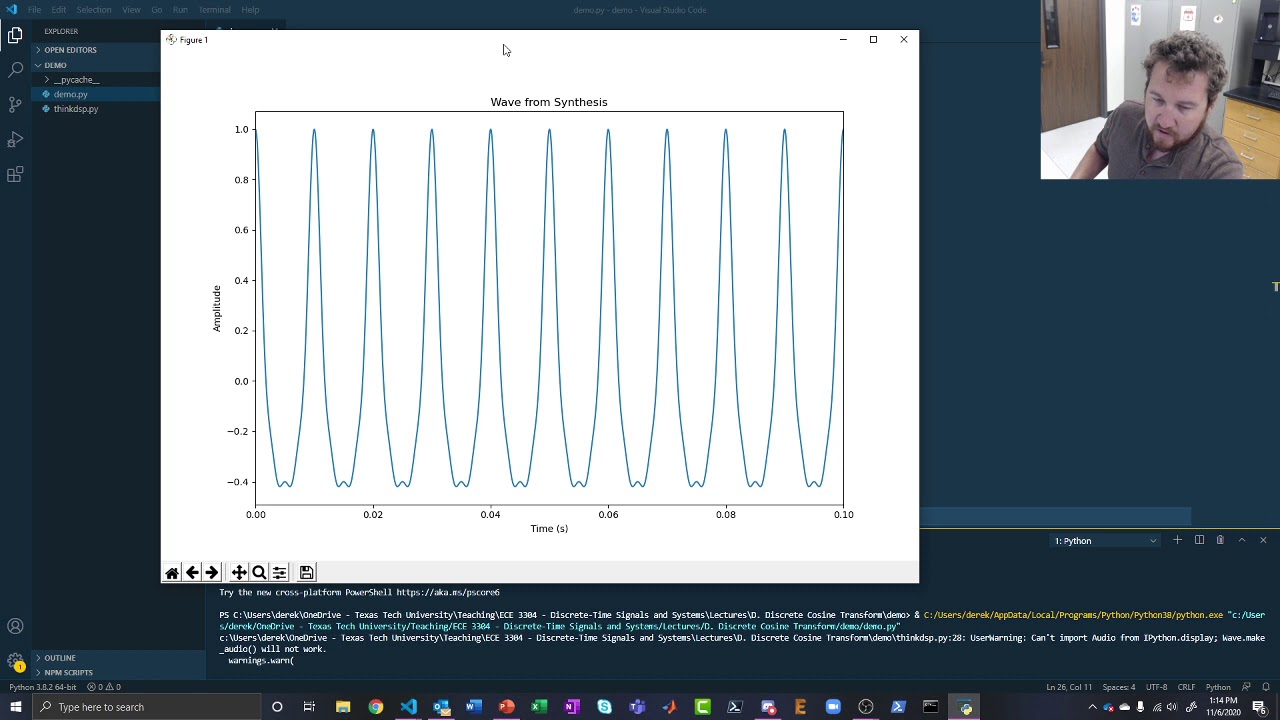
Task: Open Windows Start menu
Action: [16, 707]
